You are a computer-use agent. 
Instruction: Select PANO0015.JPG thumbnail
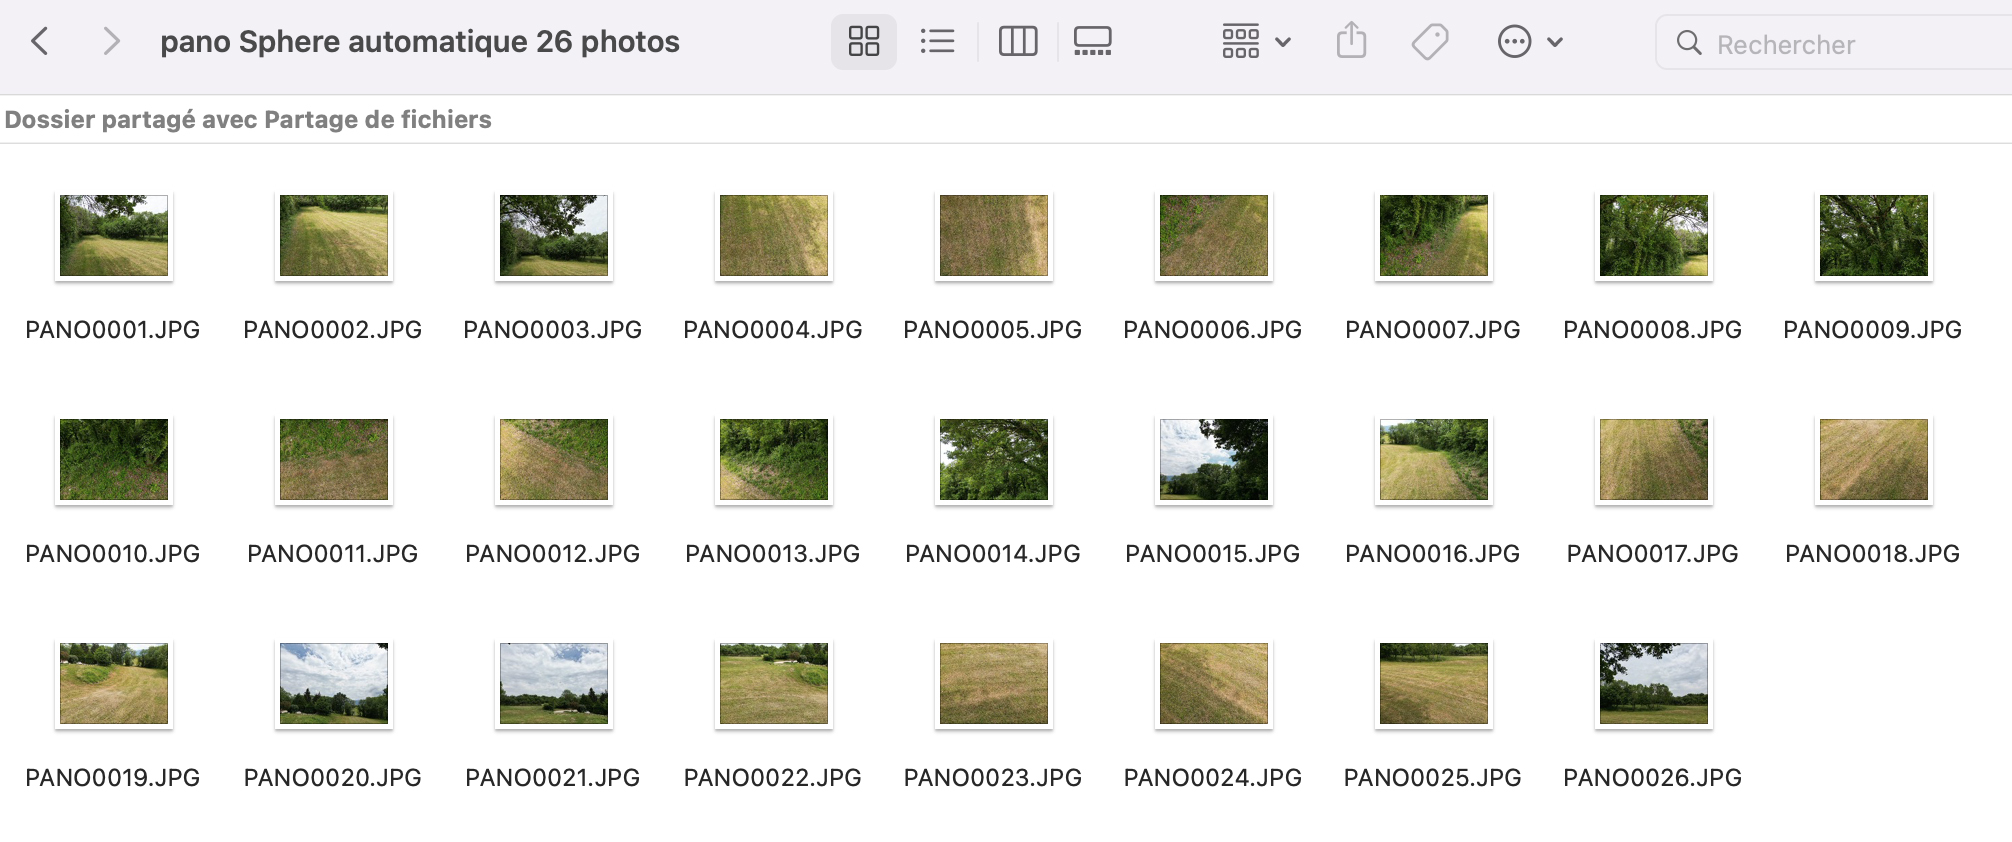pyautogui.click(x=1214, y=460)
